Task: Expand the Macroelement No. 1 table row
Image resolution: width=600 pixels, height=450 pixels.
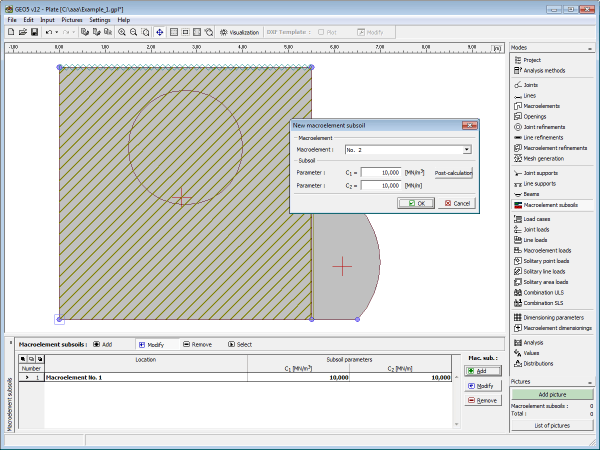Action: [x=27, y=377]
